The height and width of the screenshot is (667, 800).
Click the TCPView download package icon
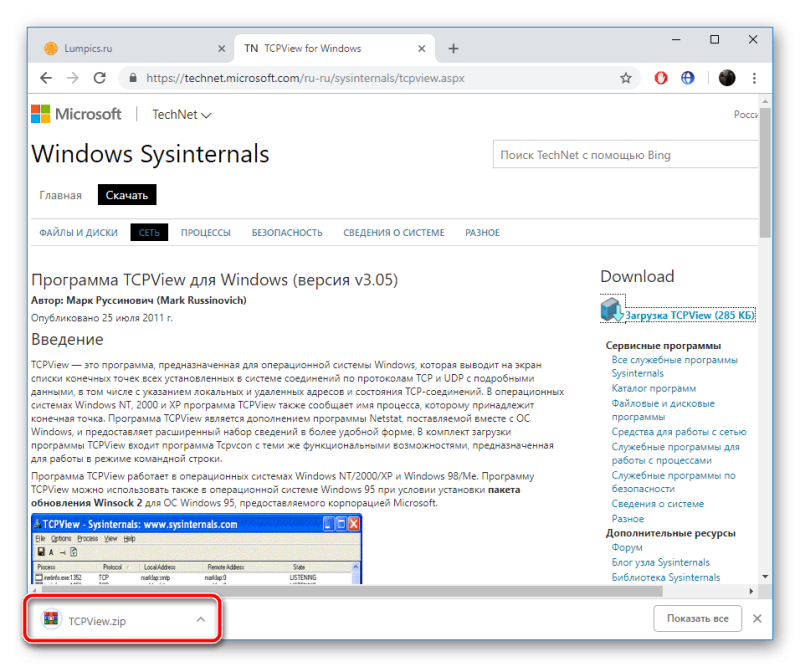click(611, 310)
